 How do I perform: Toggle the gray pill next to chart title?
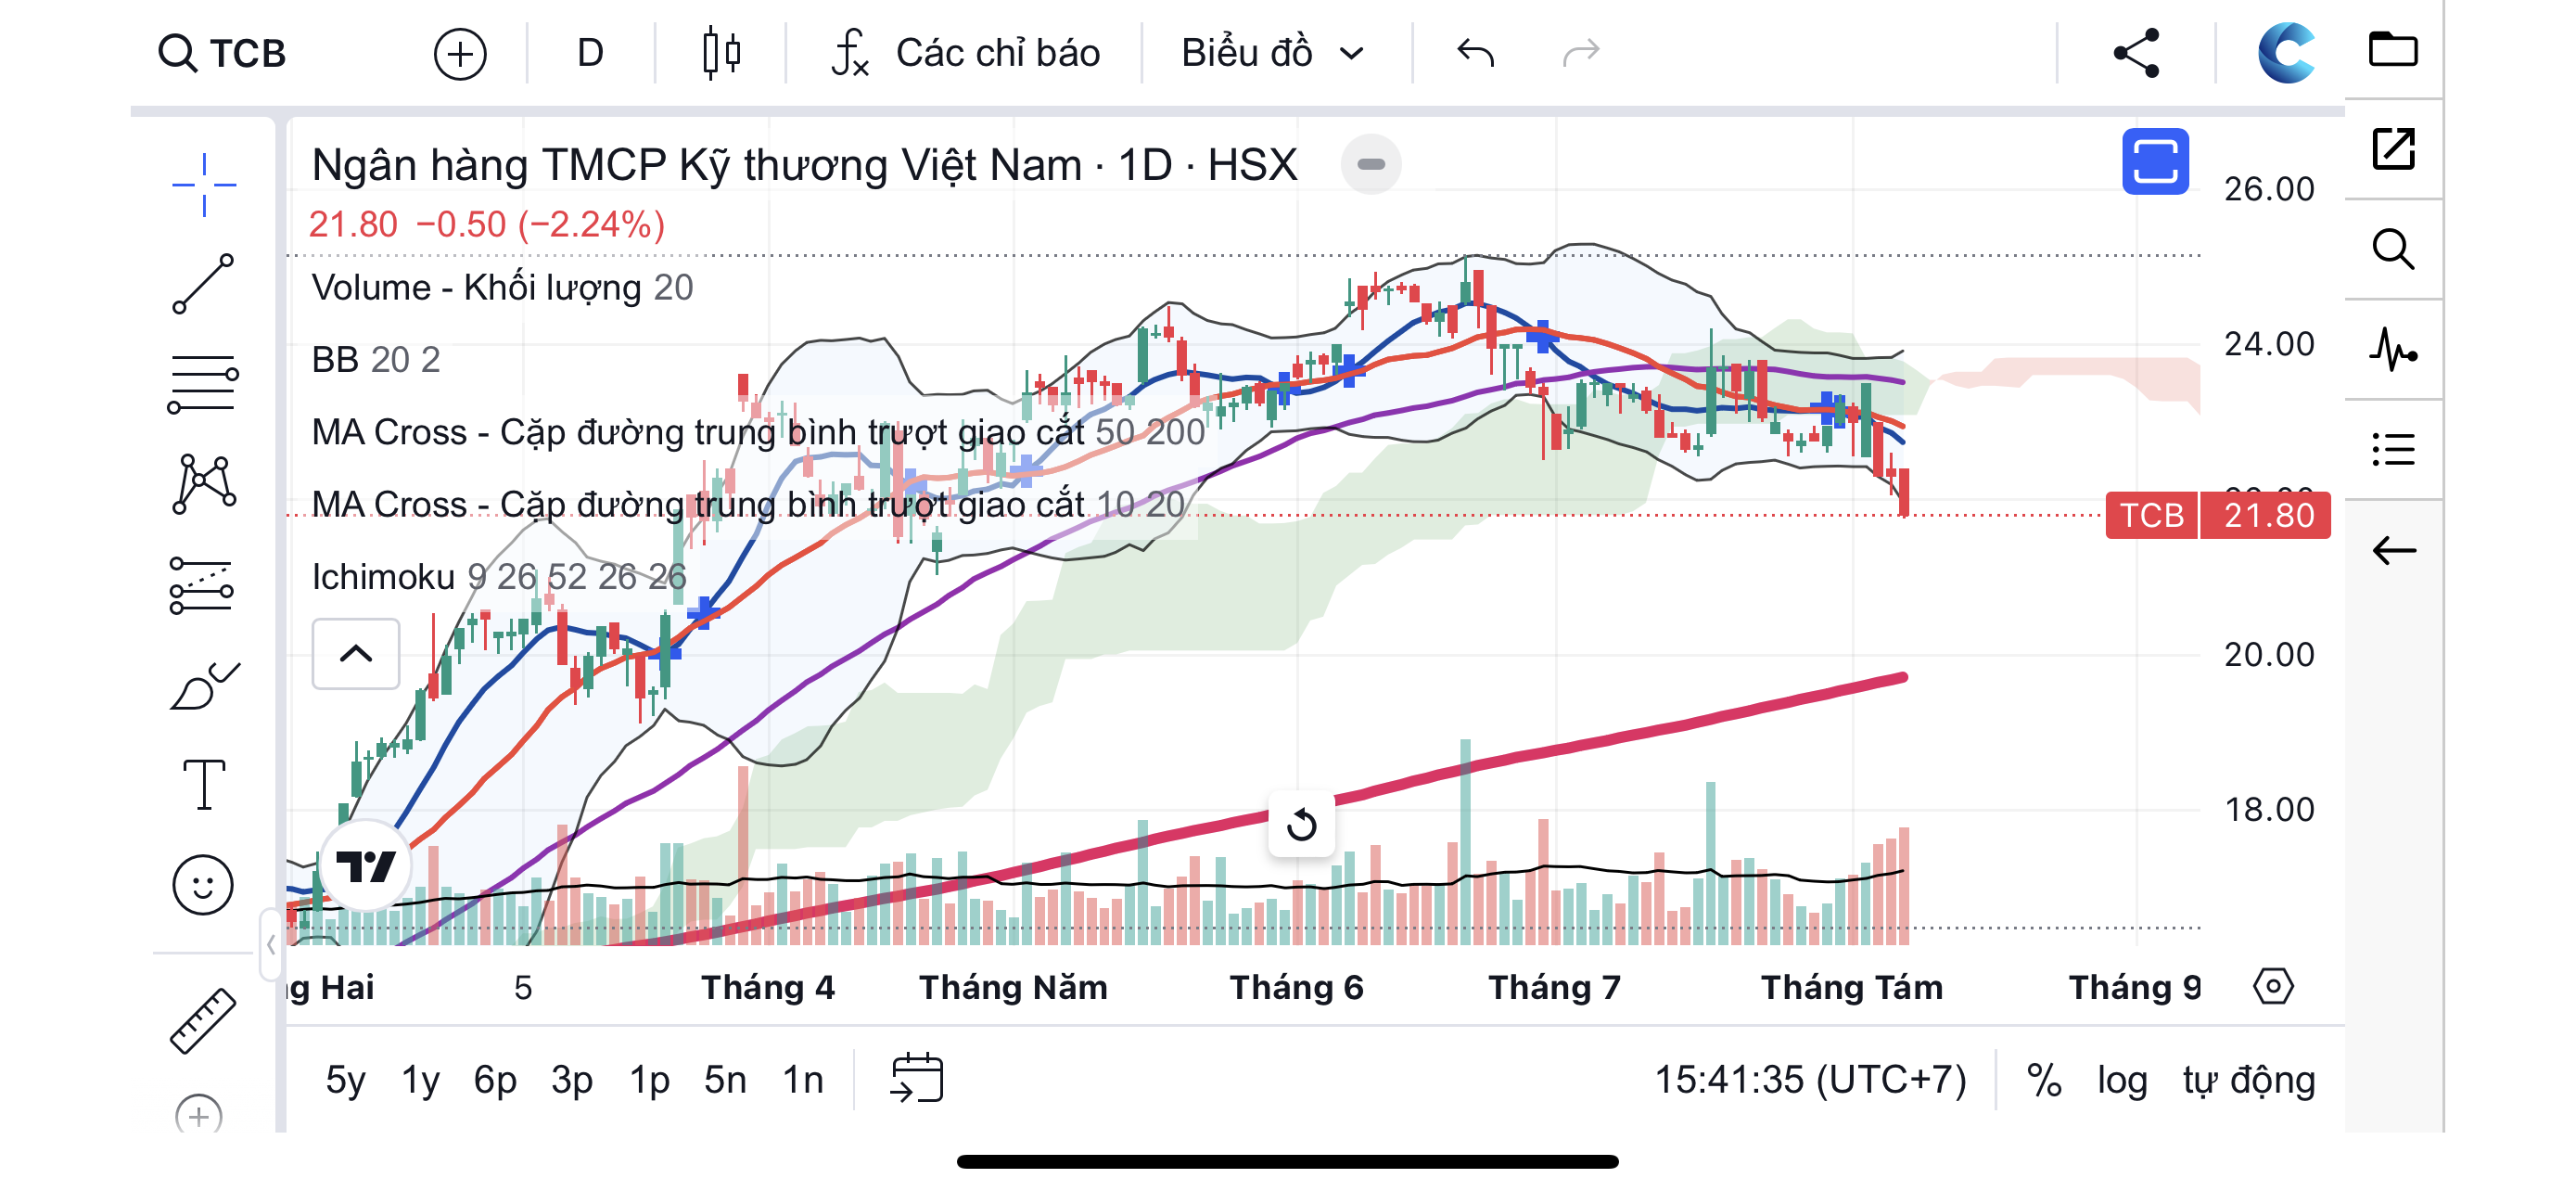point(1371,164)
